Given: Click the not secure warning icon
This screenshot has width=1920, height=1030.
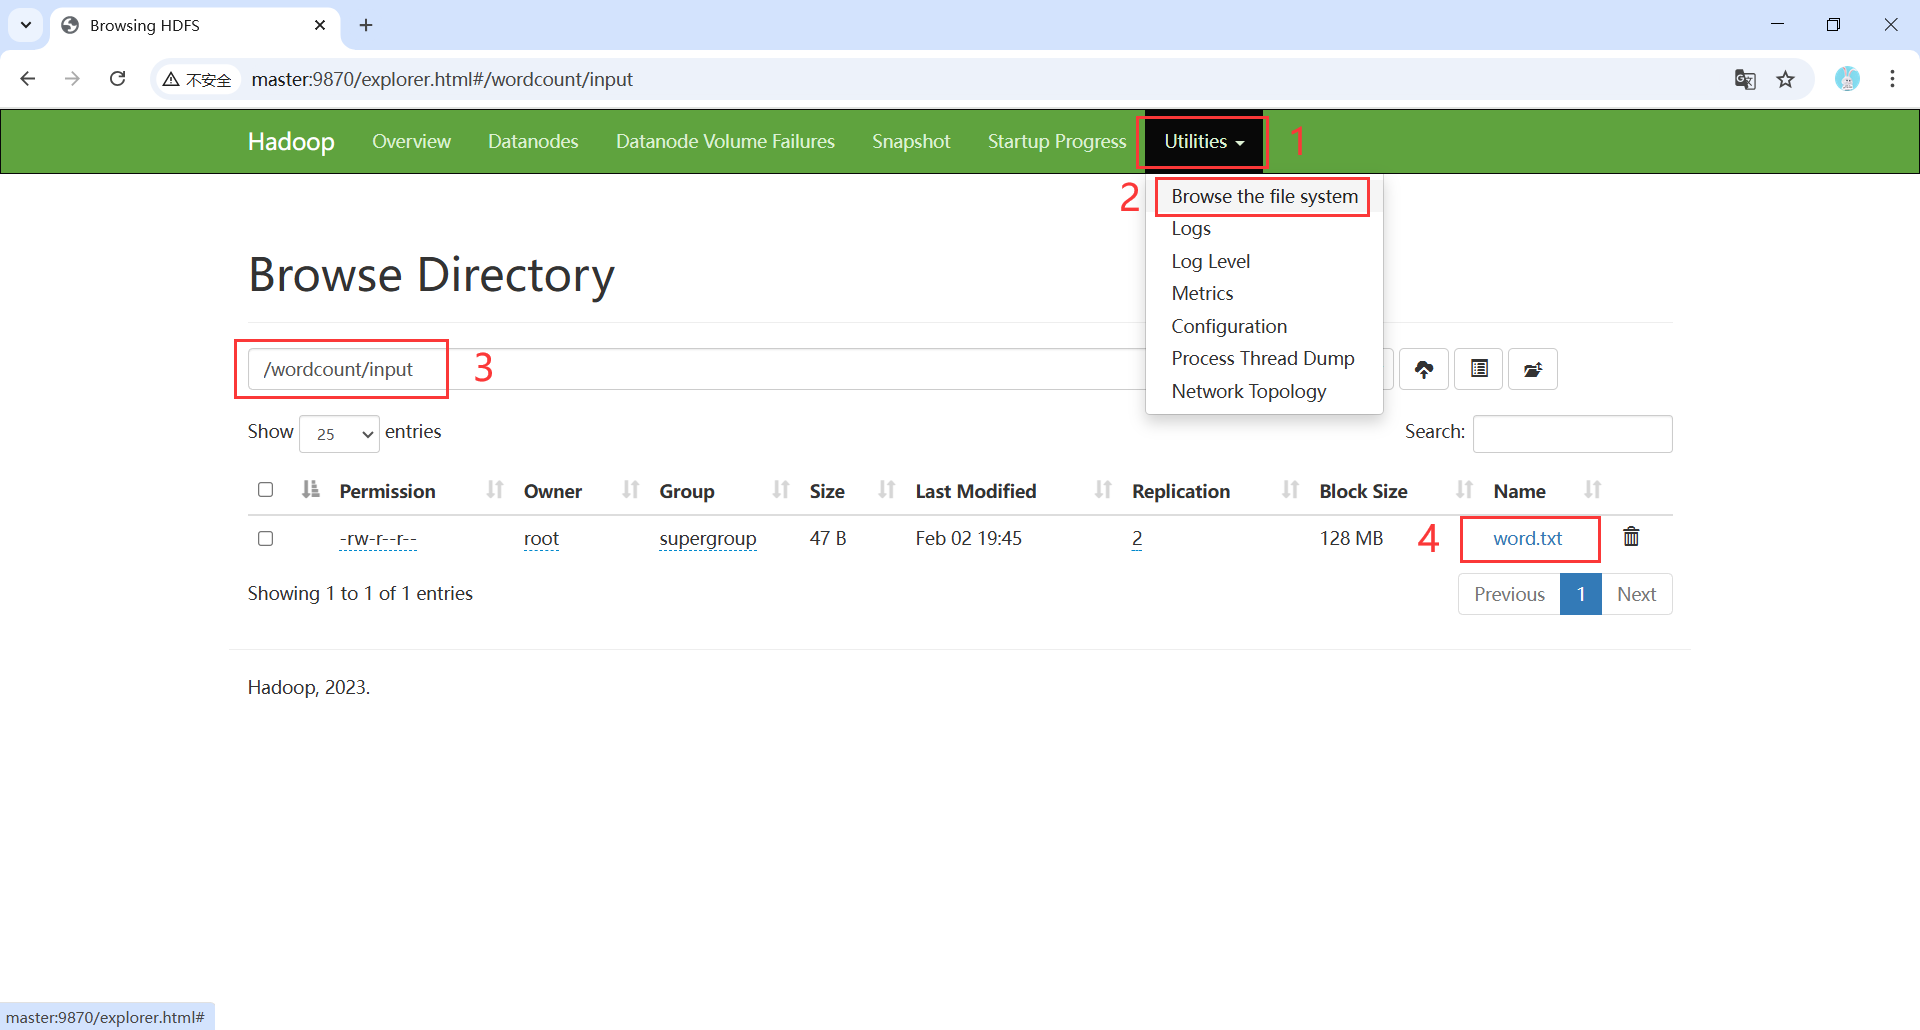Looking at the screenshot, I should point(197,79).
